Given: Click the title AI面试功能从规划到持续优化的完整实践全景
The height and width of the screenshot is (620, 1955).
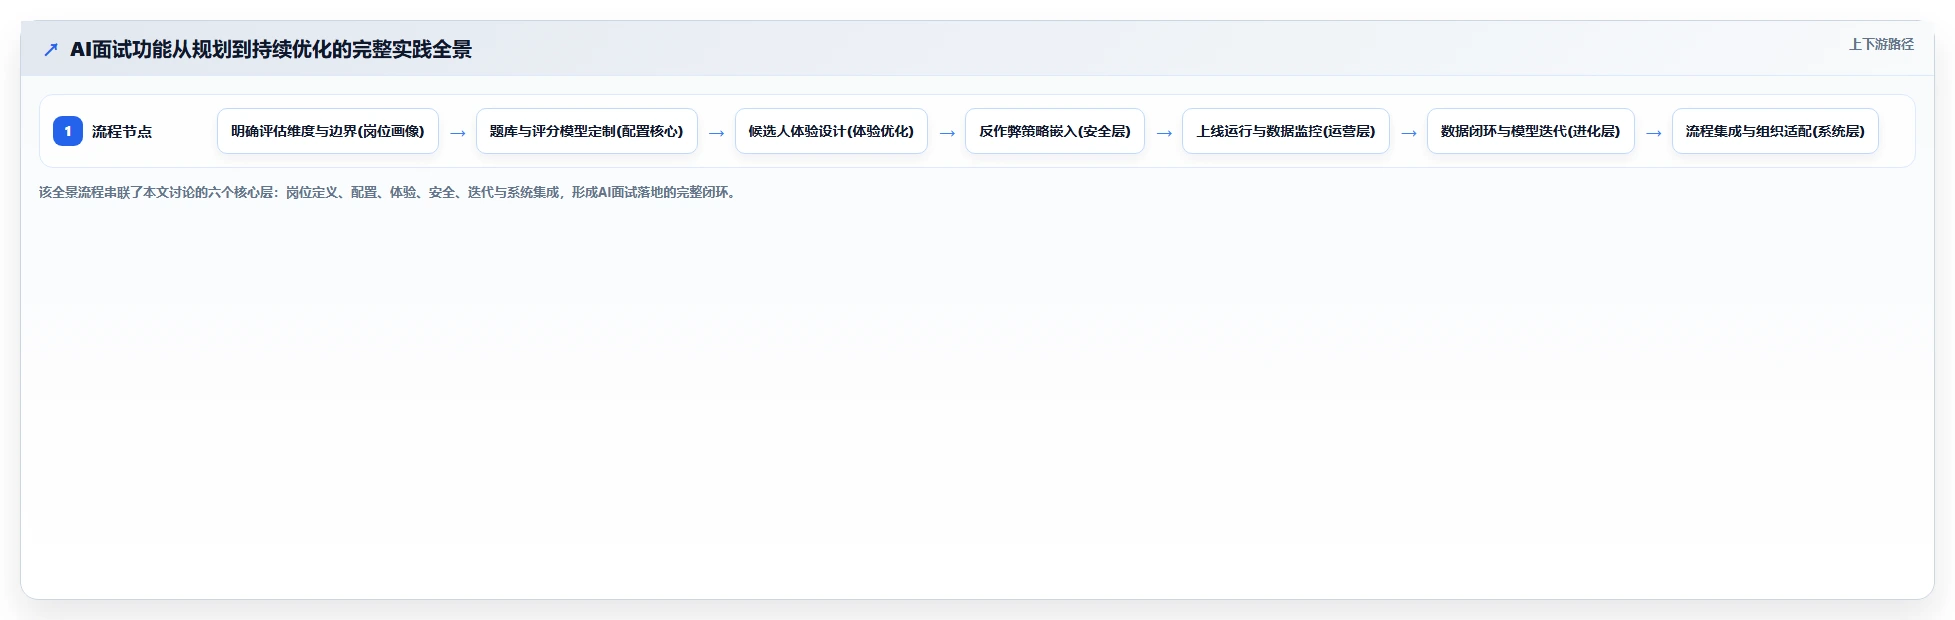Looking at the screenshot, I should 271,49.
